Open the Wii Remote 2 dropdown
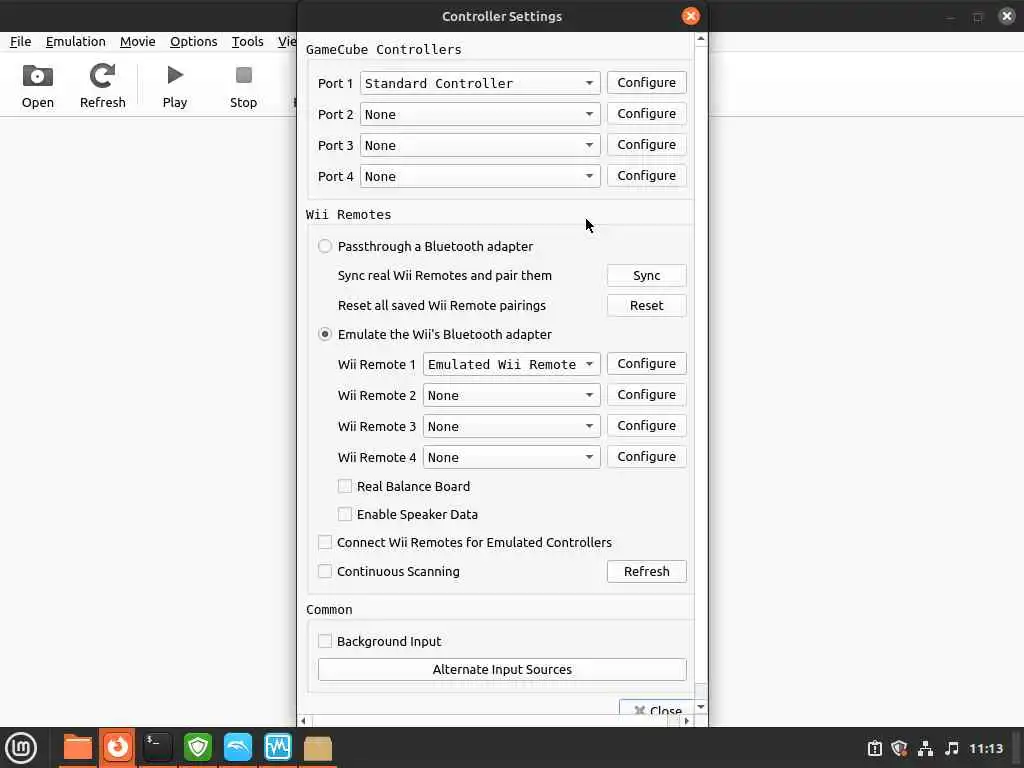Screen dimensions: 1024x768 (x=511, y=395)
